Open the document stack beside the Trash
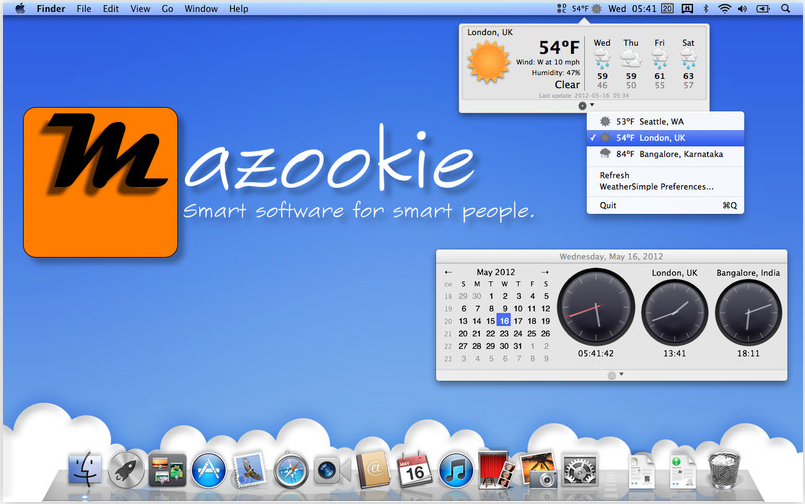Viewport: 805px width, 504px height. 682,471
